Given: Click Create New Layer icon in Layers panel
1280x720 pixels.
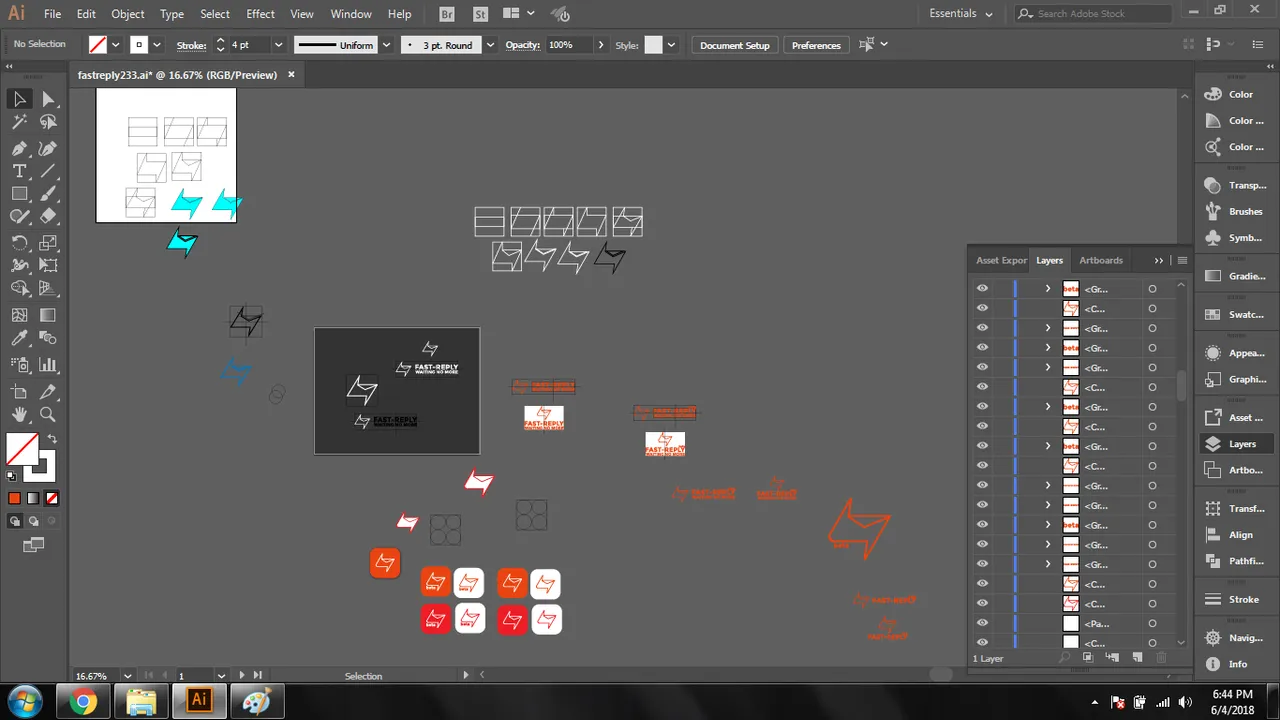Looking at the screenshot, I should tap(1137, 657).
